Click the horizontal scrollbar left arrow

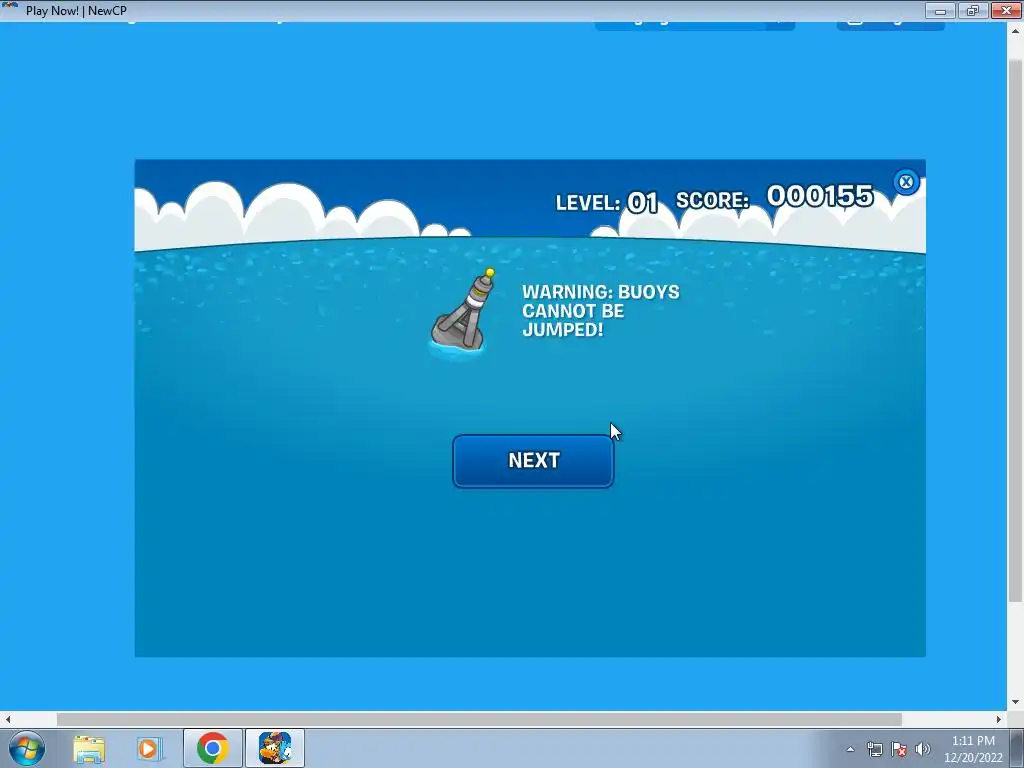coord(7,719)
